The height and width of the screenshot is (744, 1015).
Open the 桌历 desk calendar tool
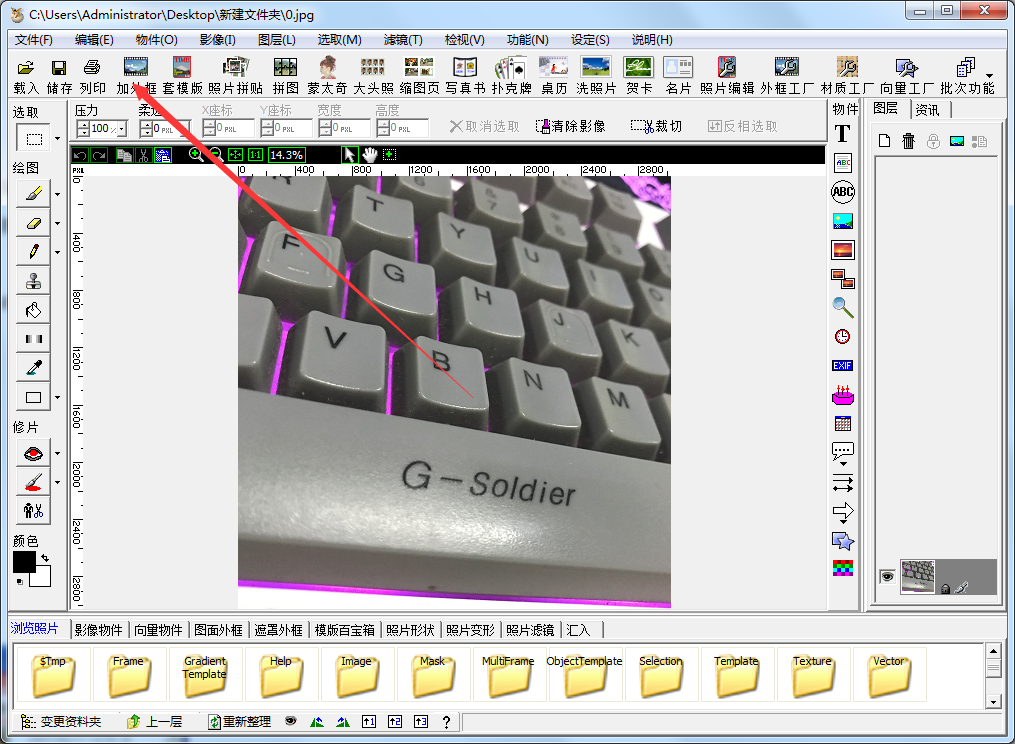tap(553, 76)
